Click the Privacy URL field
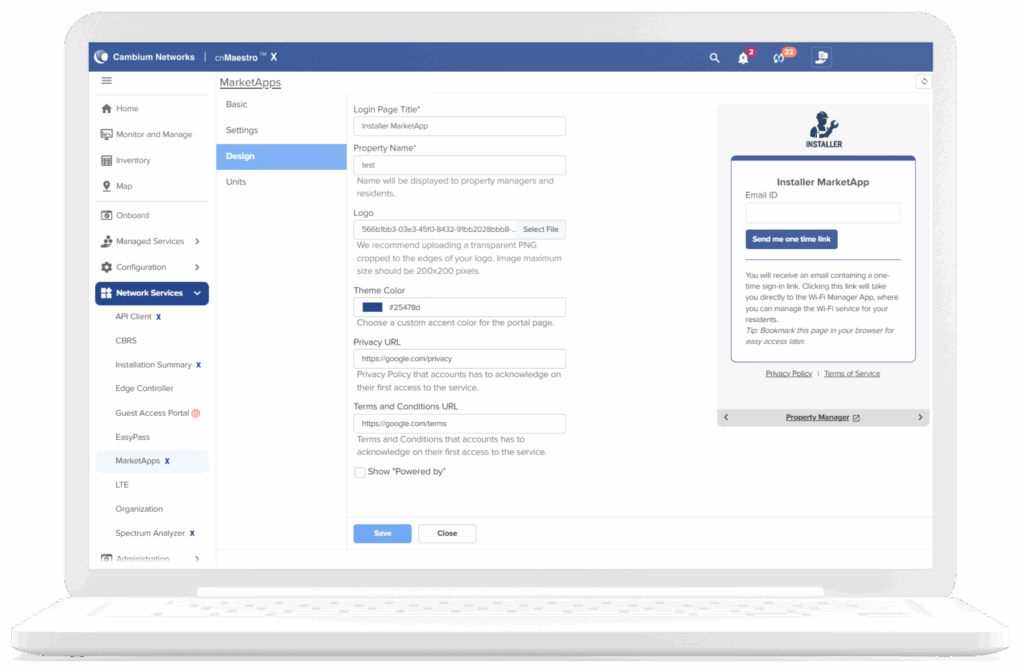This screenshot has width=1024, height=667. [460, 359]
